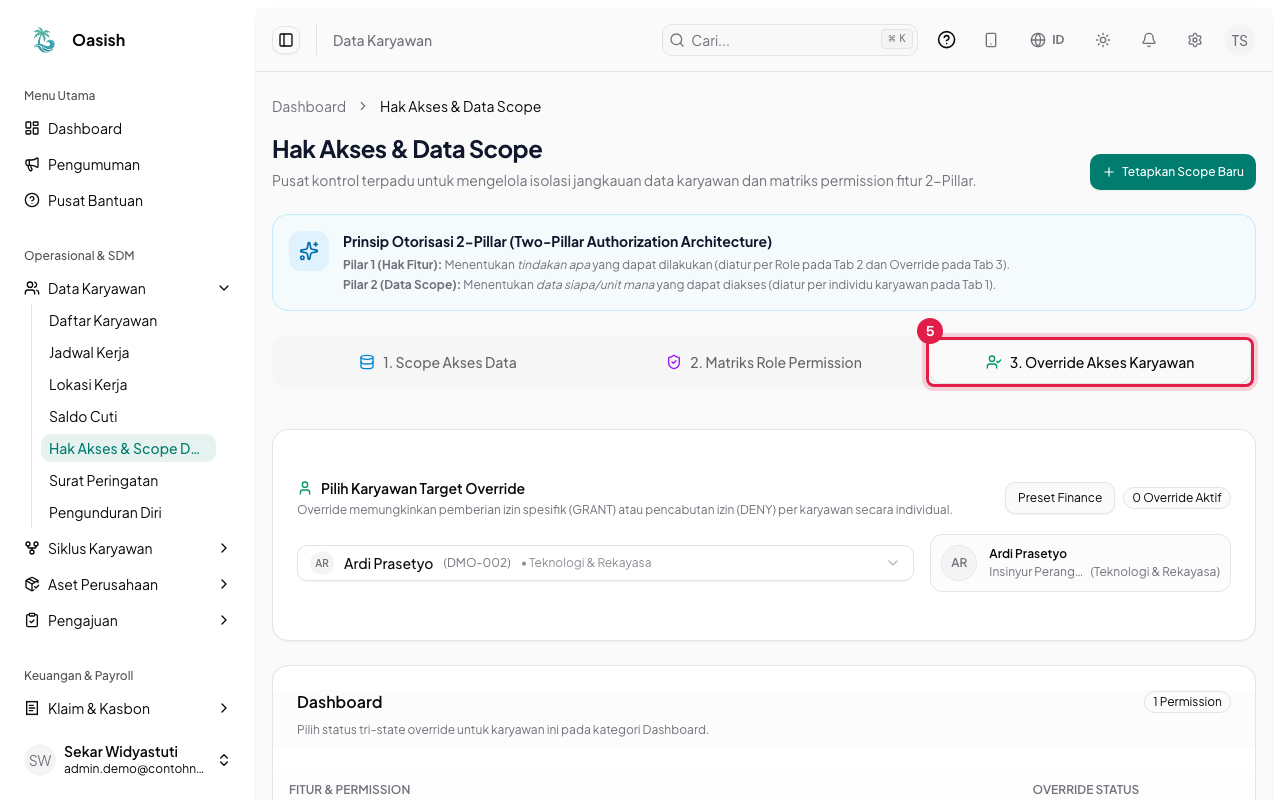Switch language via the ID globe icon
Screen dimensions: 1280x800
[1047, 40]
